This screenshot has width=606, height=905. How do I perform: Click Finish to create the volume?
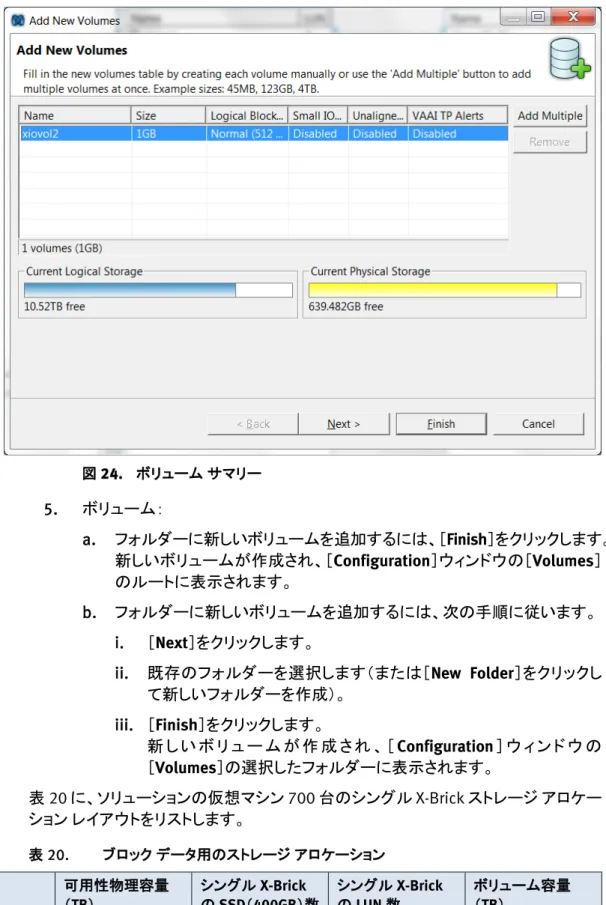click(441, 424)
